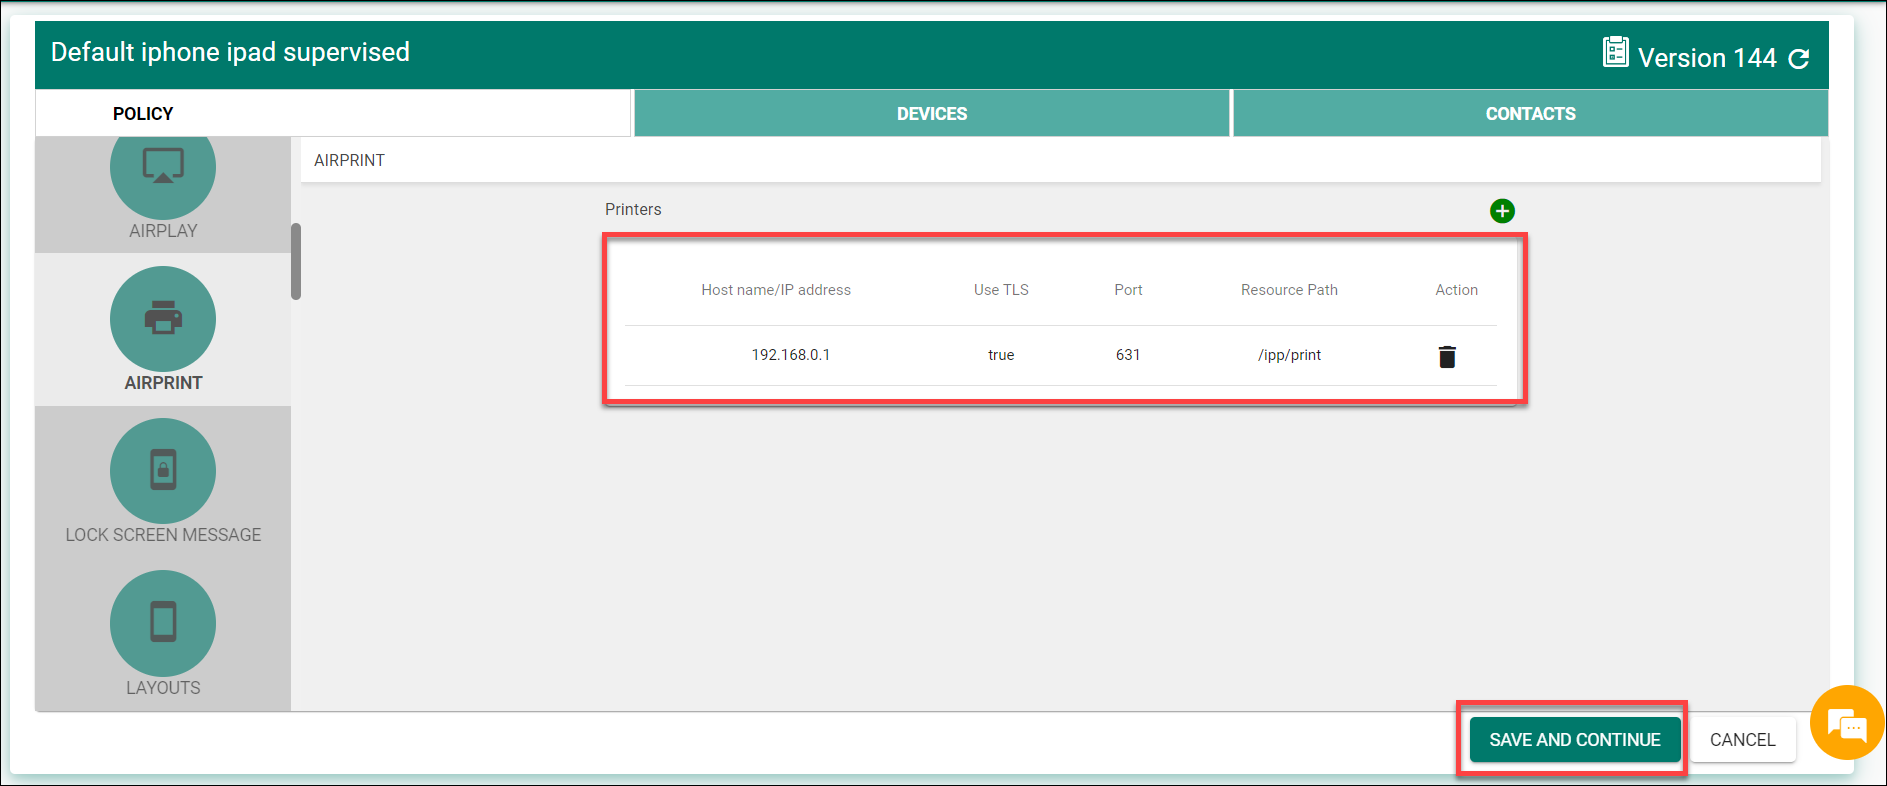The image size is (1887, 786).
Task: Refresh the policy version
Action: [1799, 59]
